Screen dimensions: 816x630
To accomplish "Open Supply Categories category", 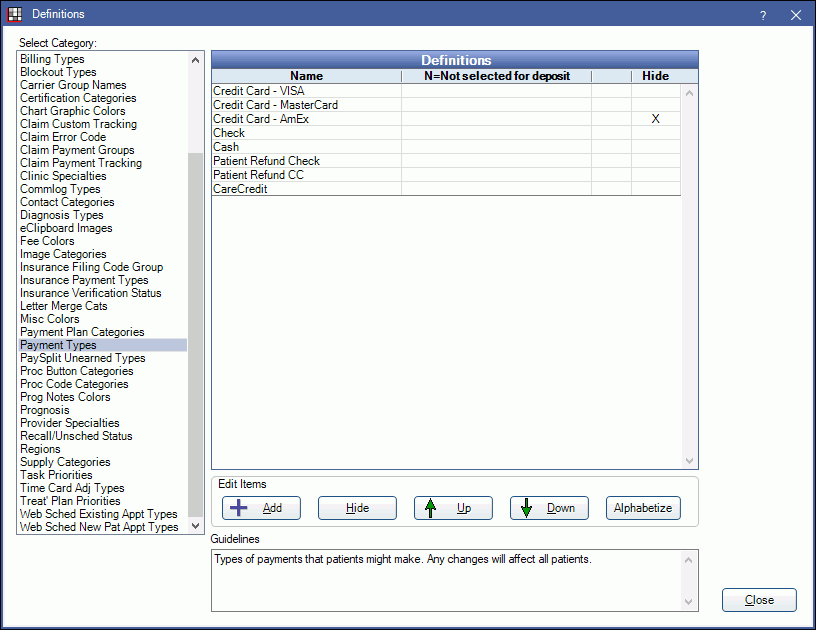I will [x=103, y=462].
